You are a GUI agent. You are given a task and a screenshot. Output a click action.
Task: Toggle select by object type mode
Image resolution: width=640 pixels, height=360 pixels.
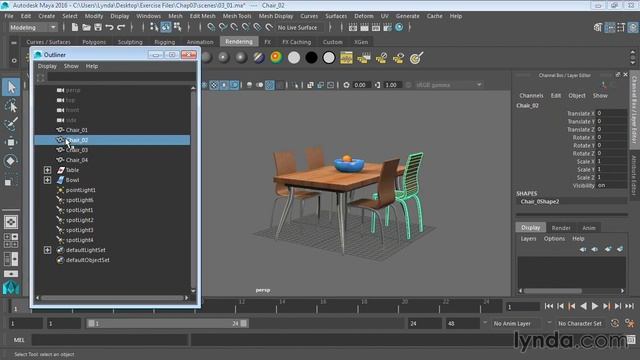pyautogui.click(x=166, y=27)
